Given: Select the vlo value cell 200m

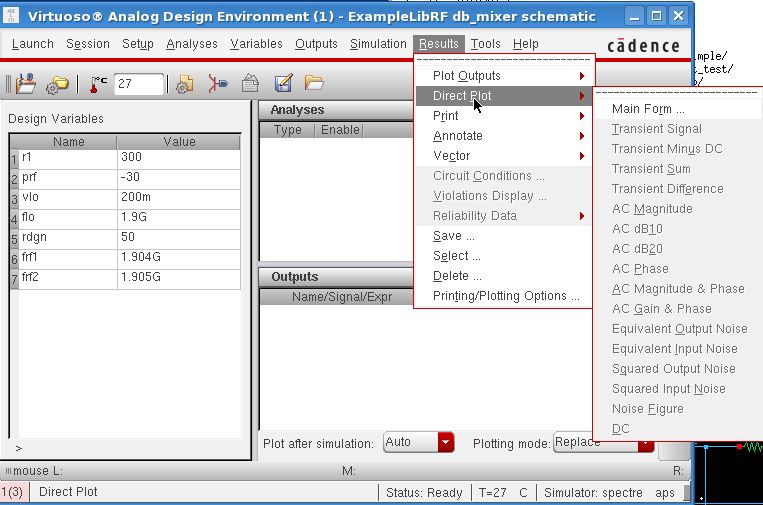Looking at the screenshot, I should click(179, 198).
